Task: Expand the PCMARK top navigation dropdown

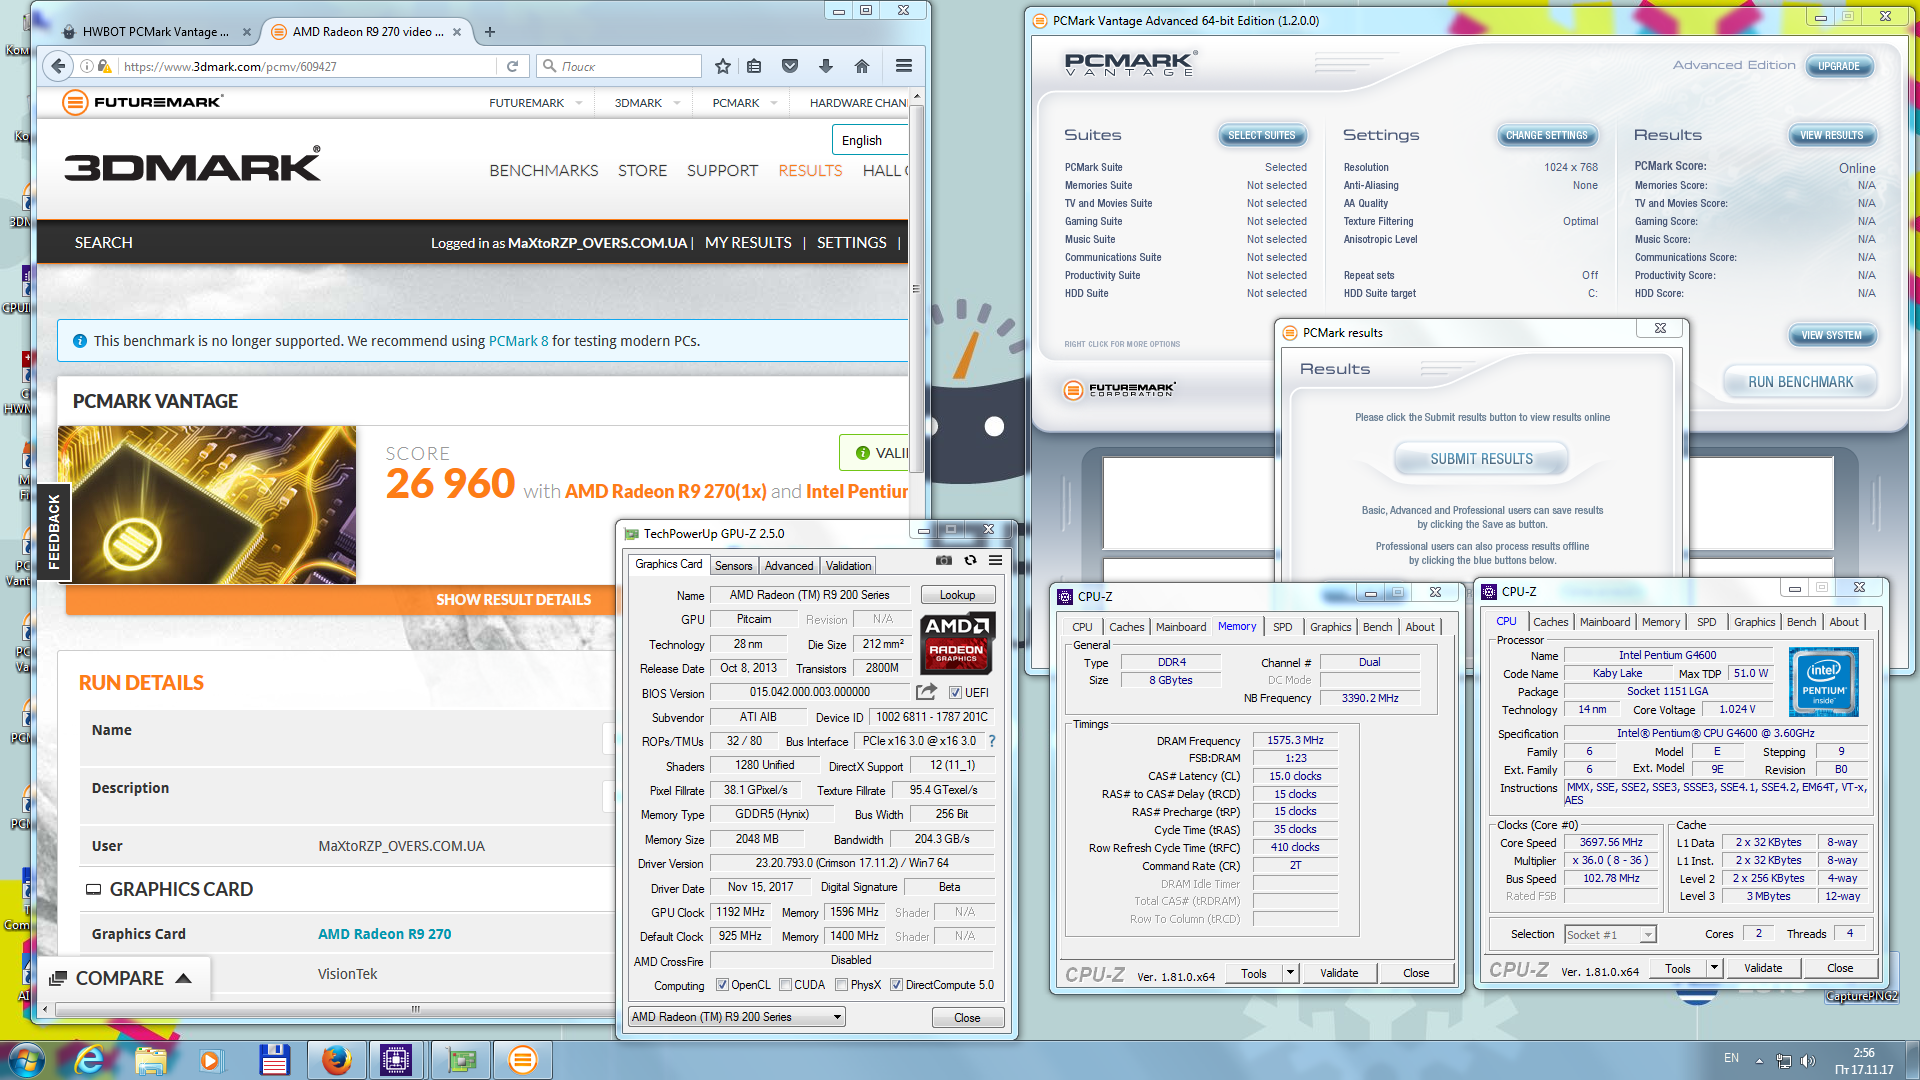Action: point(774,103)
